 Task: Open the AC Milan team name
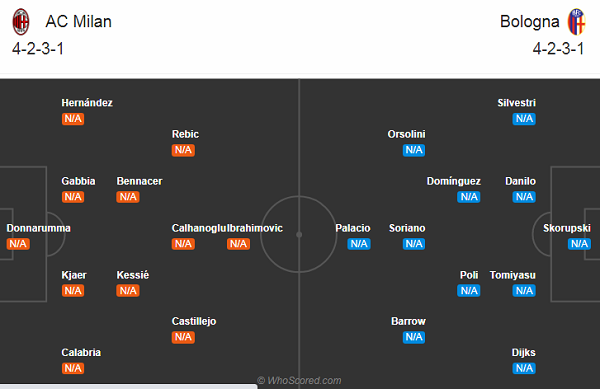tap(78, 21)
